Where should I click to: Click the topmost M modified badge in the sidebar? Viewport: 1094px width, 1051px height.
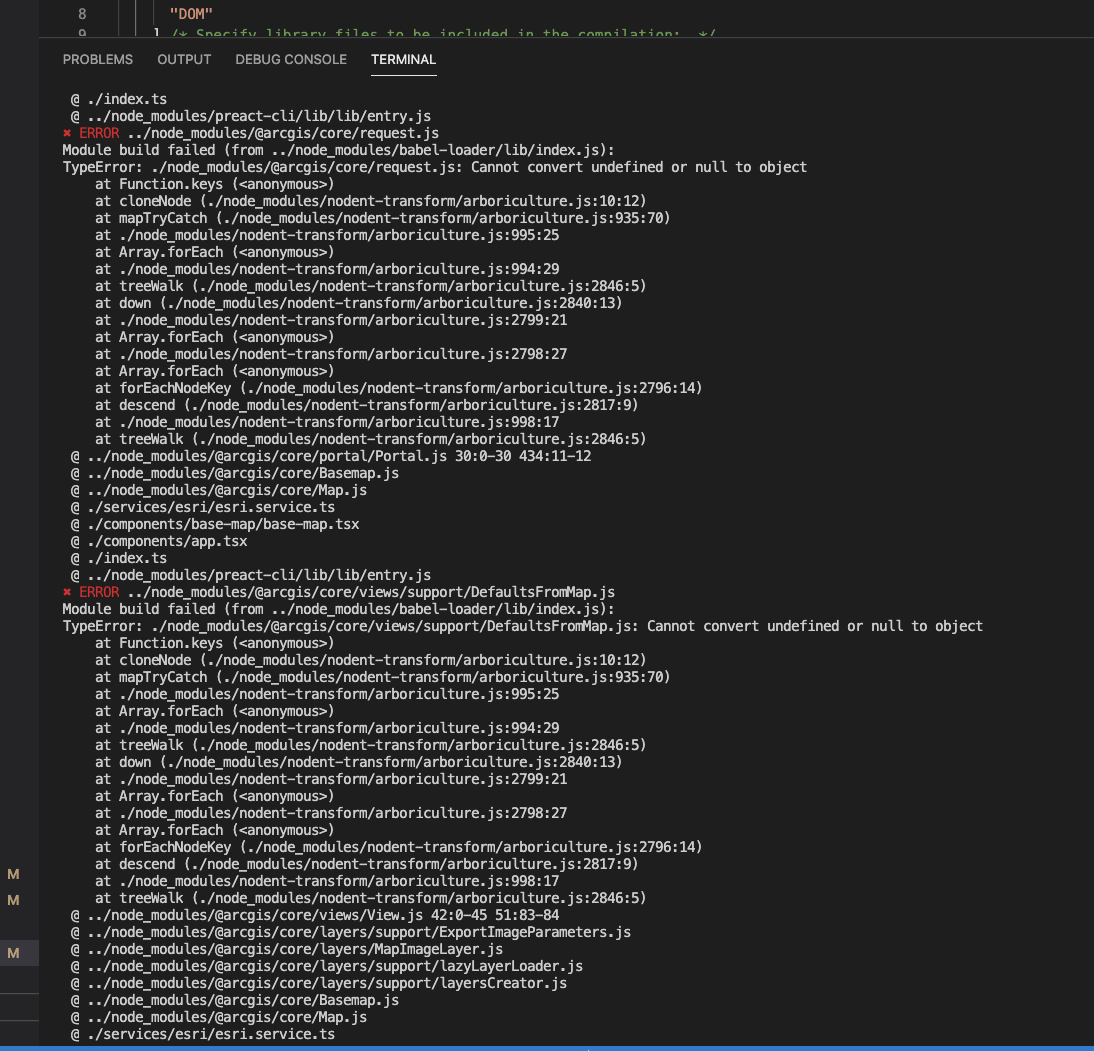point(13,873)
